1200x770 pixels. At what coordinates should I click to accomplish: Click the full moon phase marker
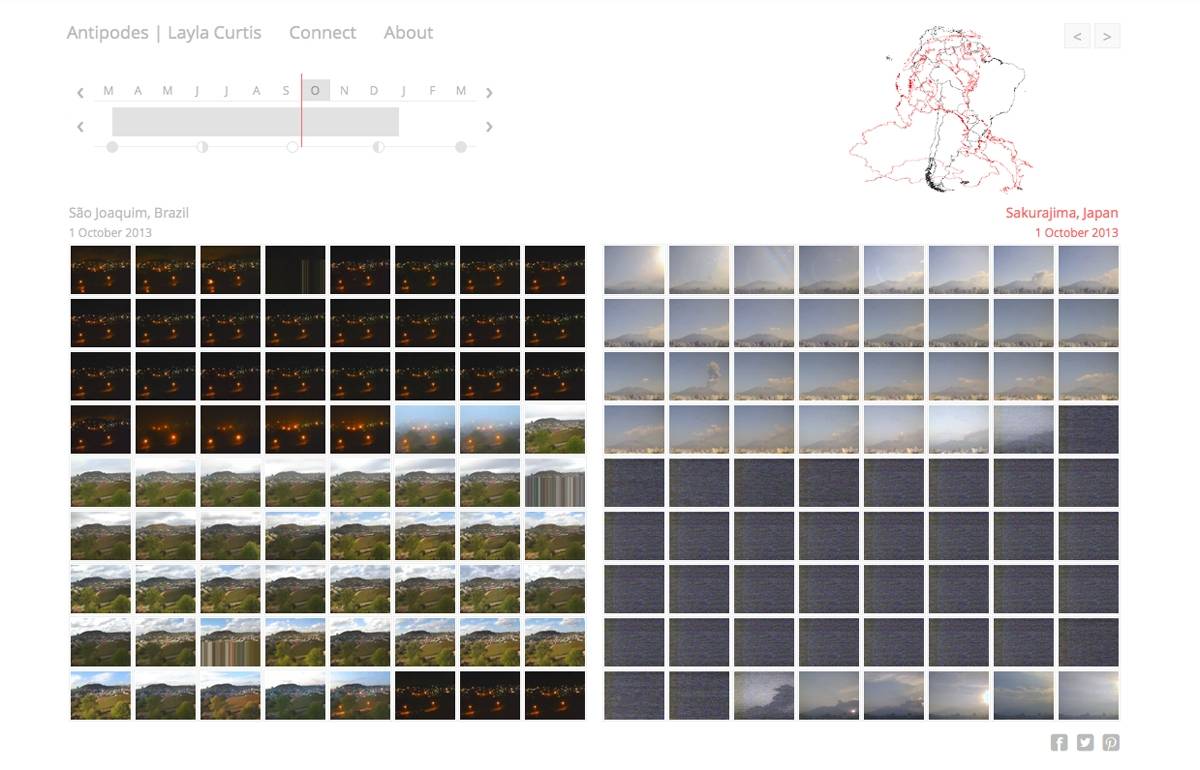pos(292,147)
